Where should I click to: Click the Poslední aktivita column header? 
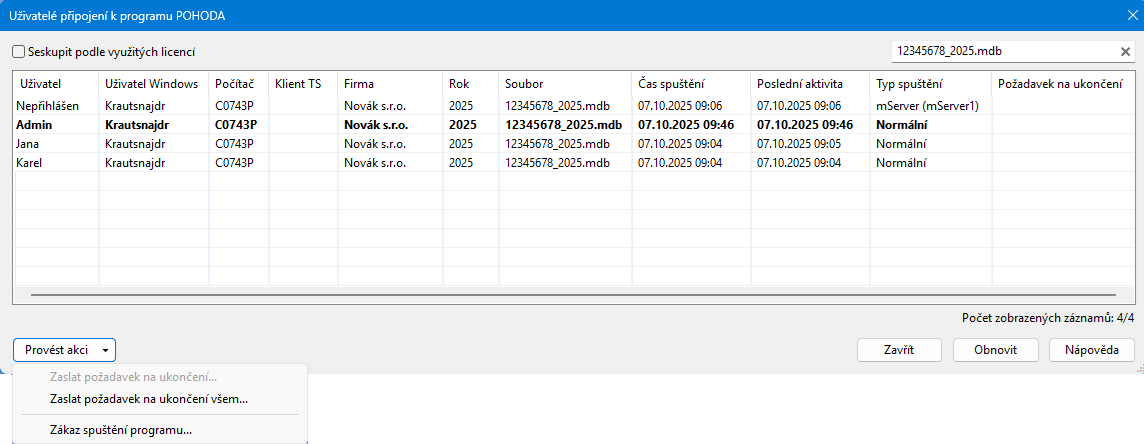coord(800,84)
